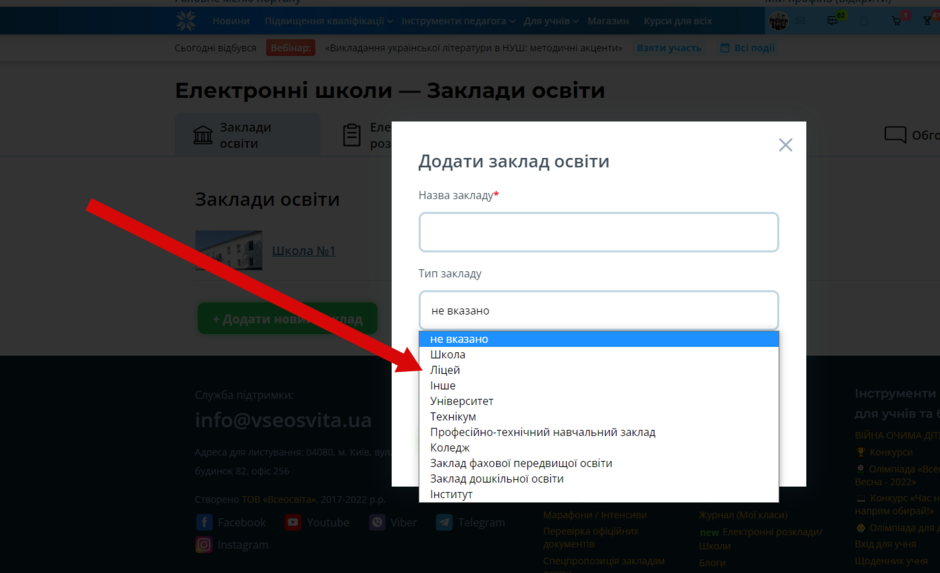The width and height of the screenshot is (940, 573).
Task: Open the 'Магазин' menu item
Action: (x=608, y=21)
